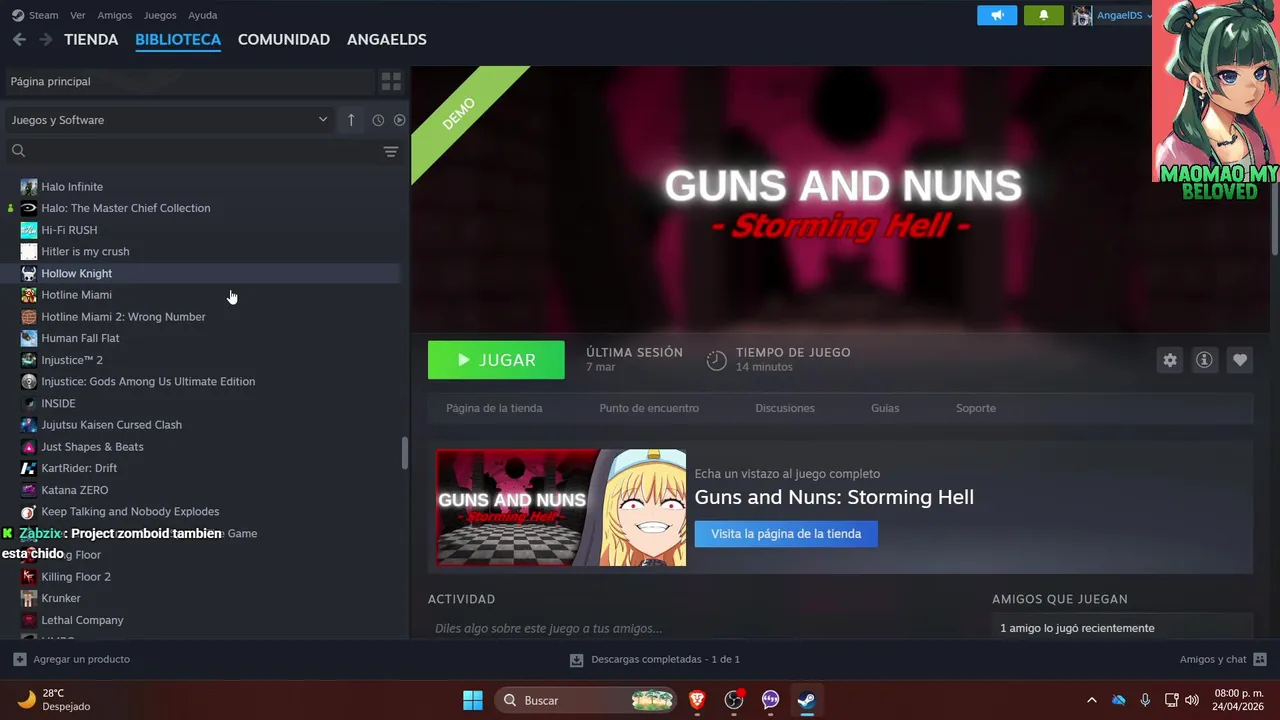Click Halo Infinite icon in library list
This screenshot has height=720, width=1280.
29,187
